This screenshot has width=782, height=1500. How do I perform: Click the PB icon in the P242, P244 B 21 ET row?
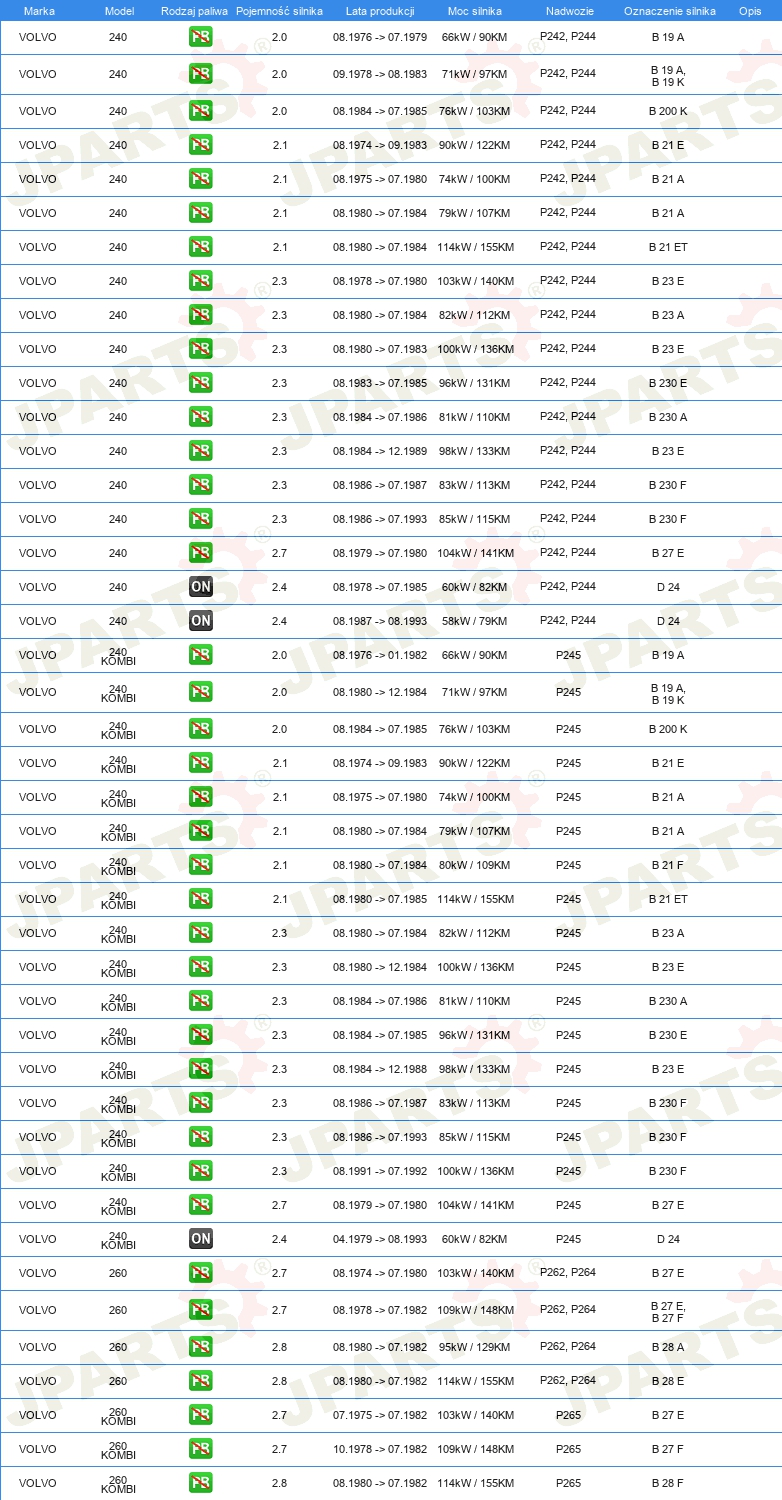coord(201,247)
